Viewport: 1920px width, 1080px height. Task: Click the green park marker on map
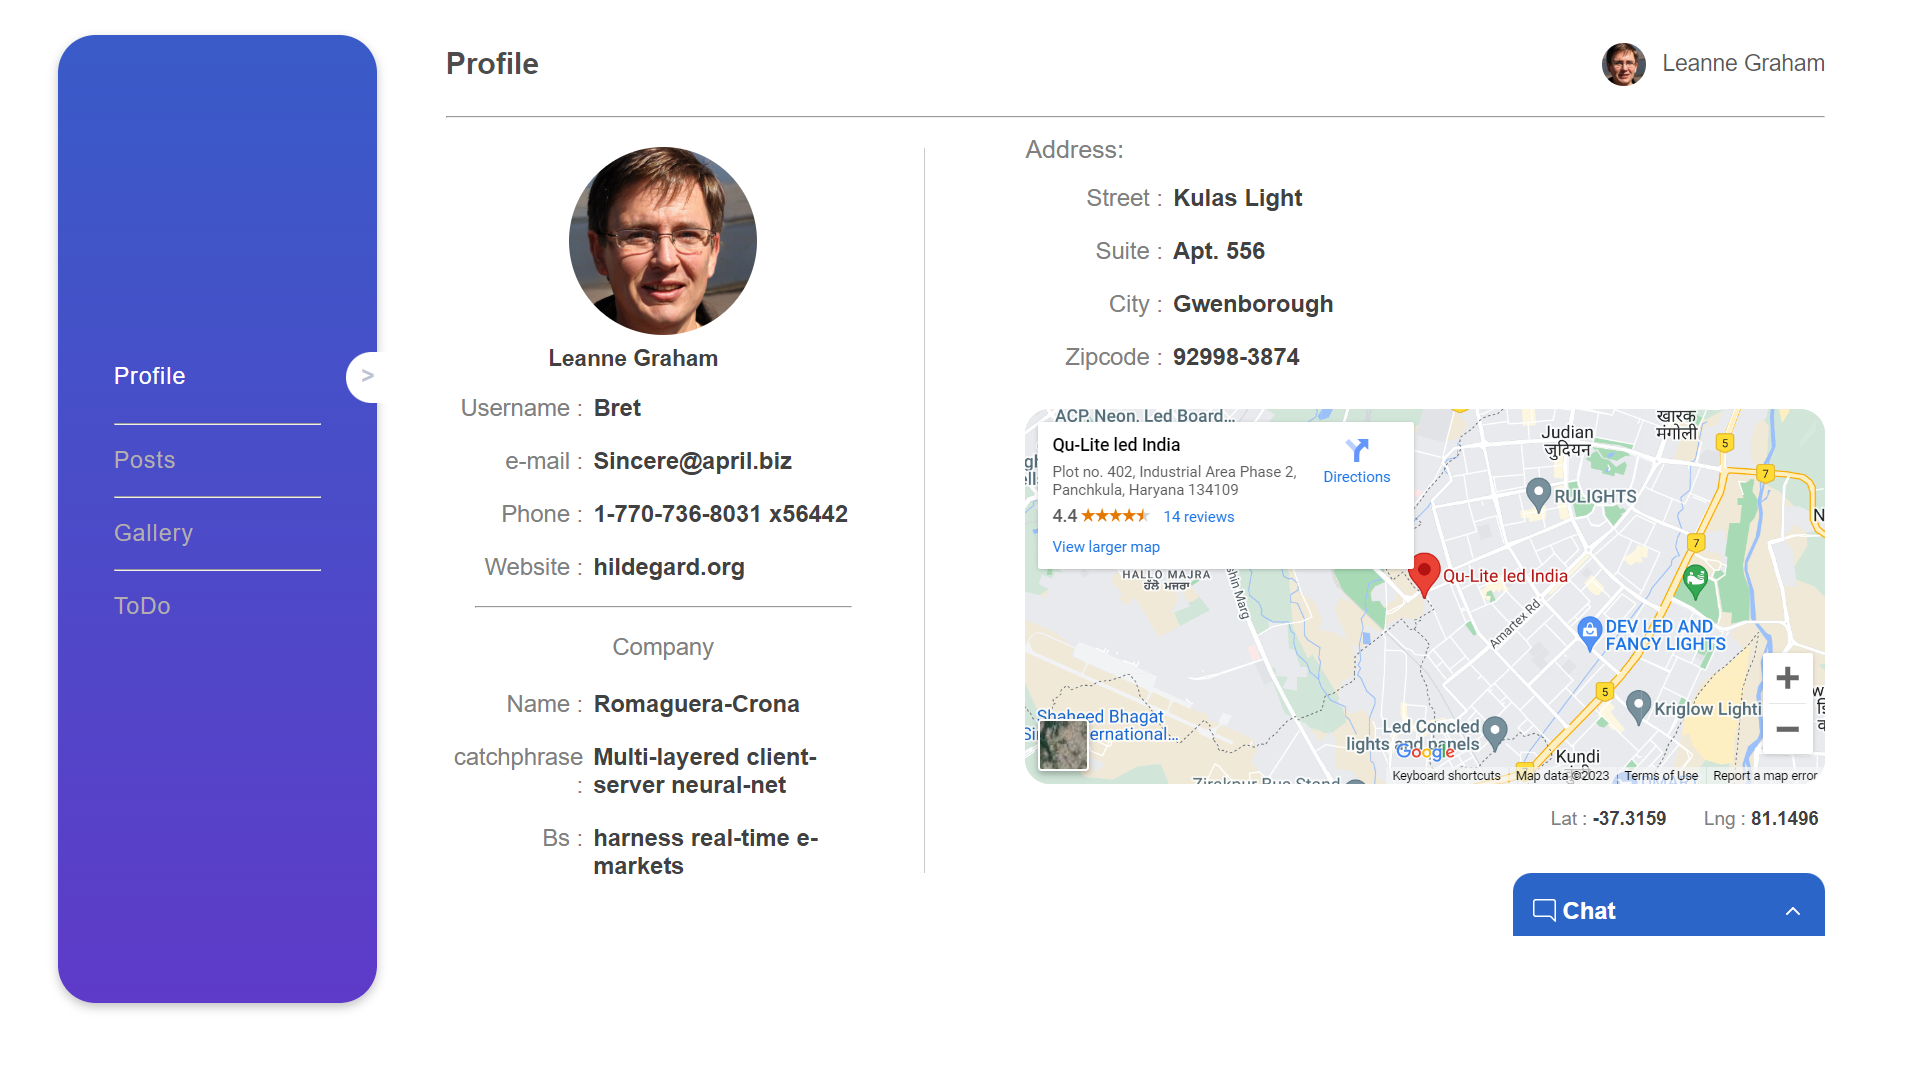pyautogui.click(x=1695, y=579)
